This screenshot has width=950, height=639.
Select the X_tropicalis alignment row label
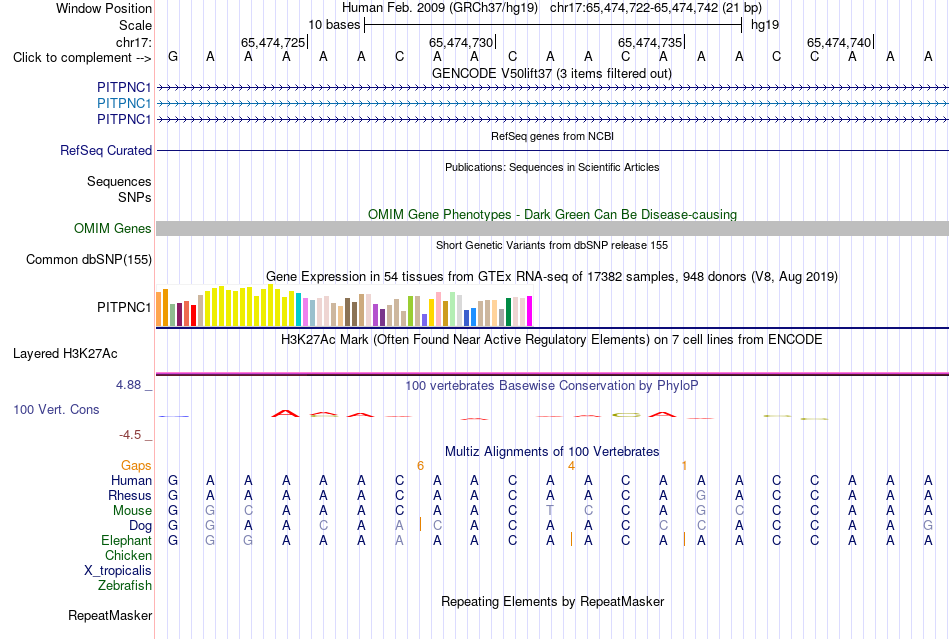pyautogui.click(x=118, y=571)
